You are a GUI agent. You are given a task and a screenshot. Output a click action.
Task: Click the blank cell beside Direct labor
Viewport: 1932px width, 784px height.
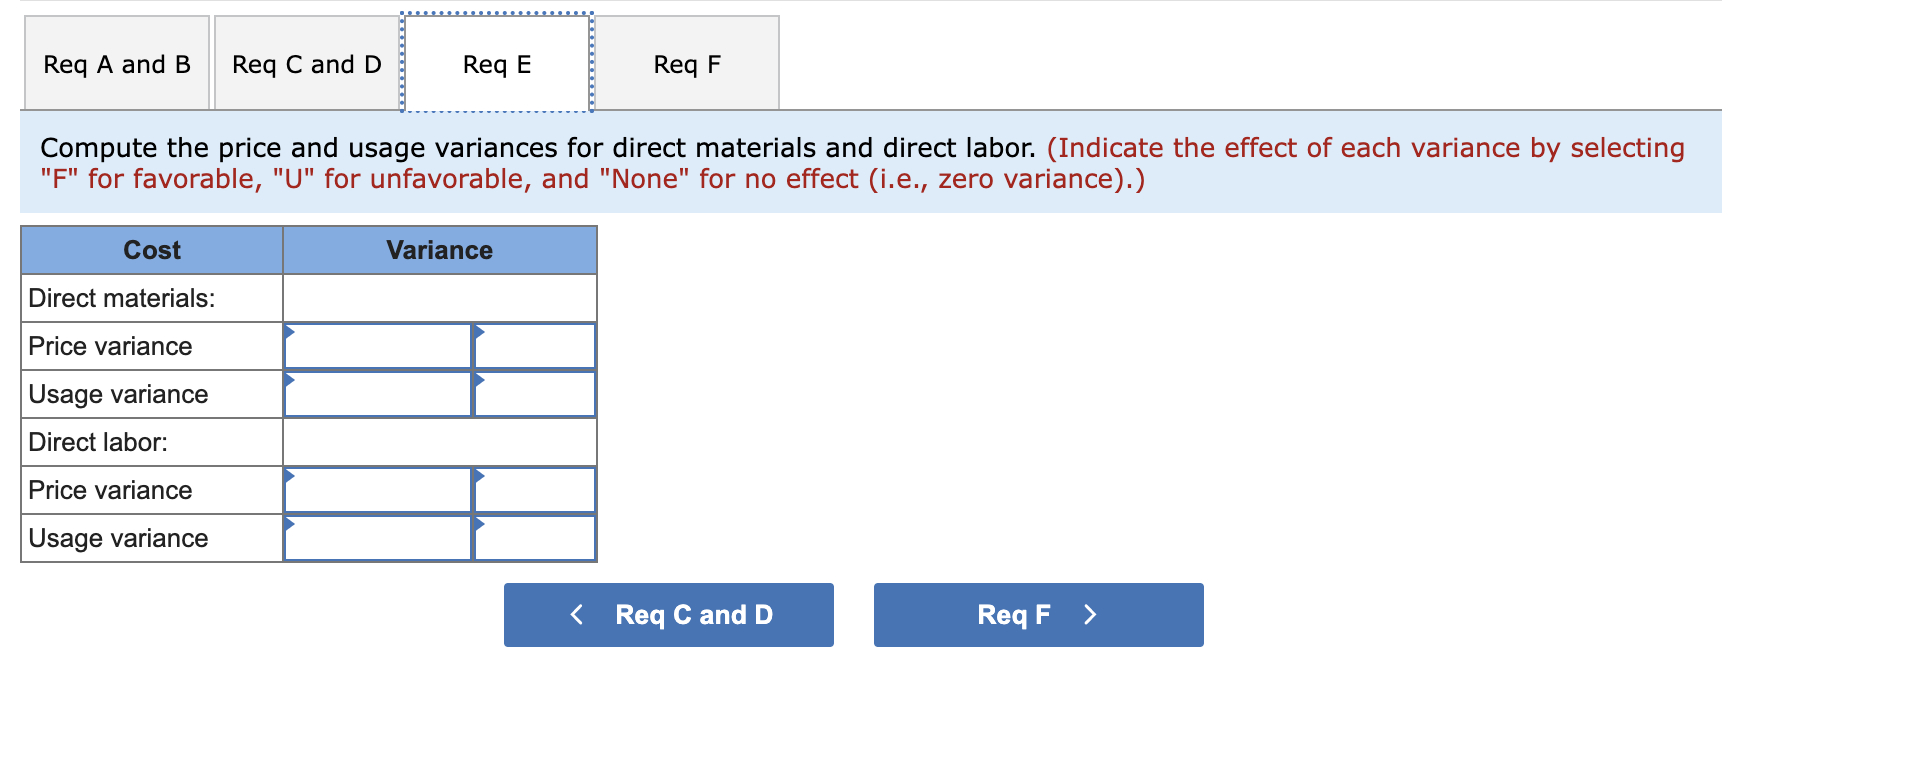click(439, 441)
